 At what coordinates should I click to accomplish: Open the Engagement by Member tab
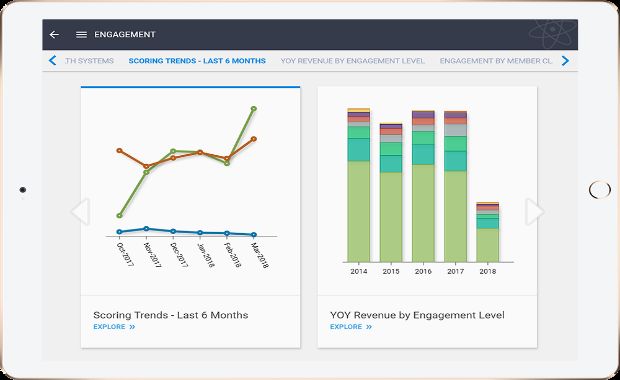point(495,61)
